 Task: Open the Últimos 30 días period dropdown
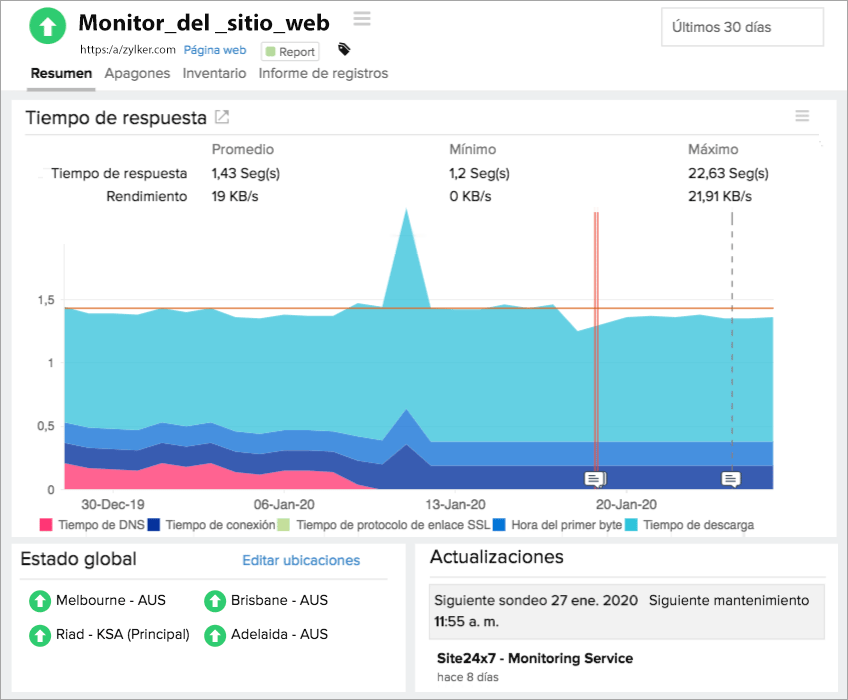[742, 27]
